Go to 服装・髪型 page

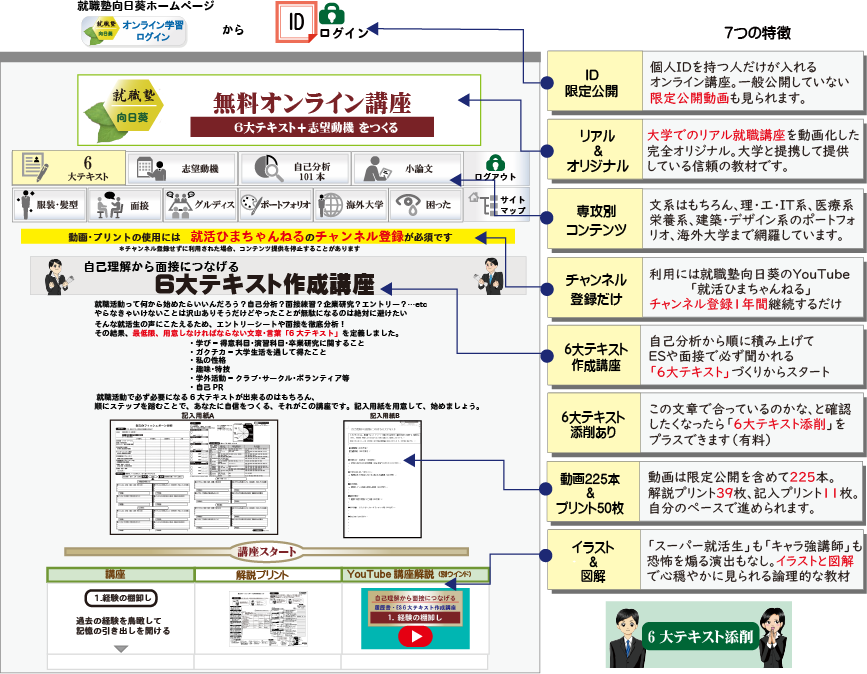click(48, 205)
